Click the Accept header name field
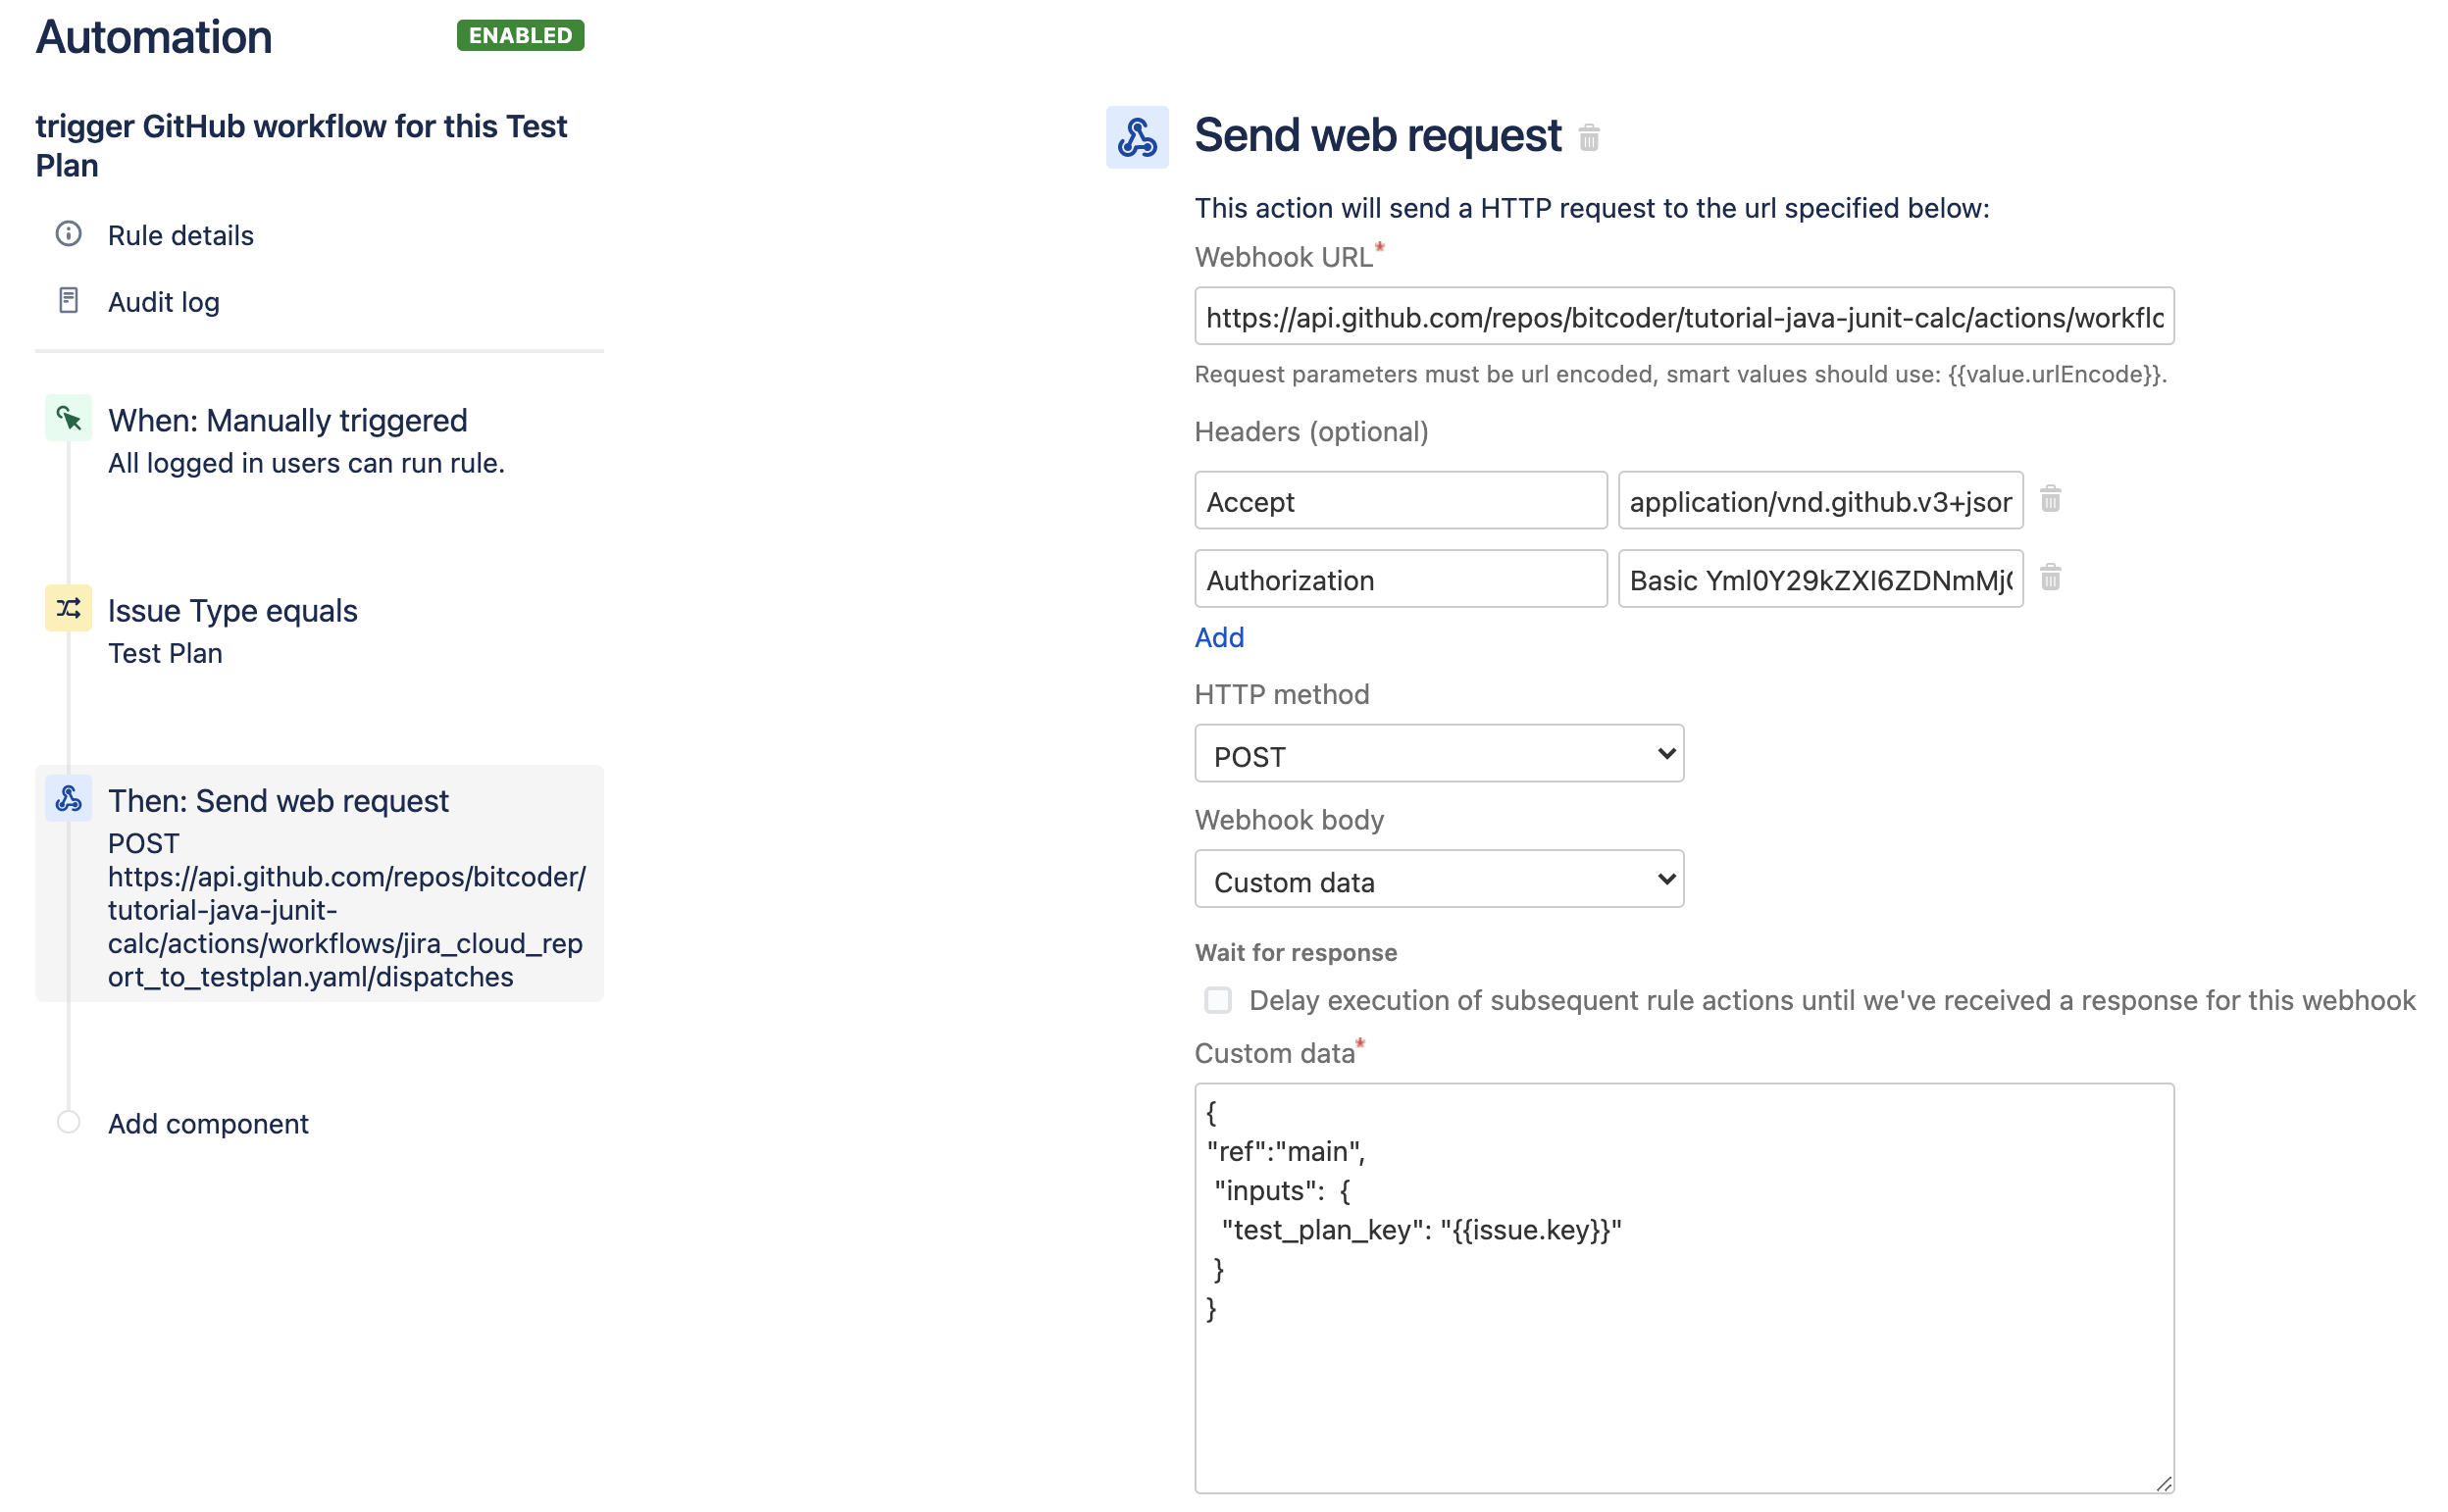Viewport: 2448px width, 1512px height. (x=1401, y=501)
